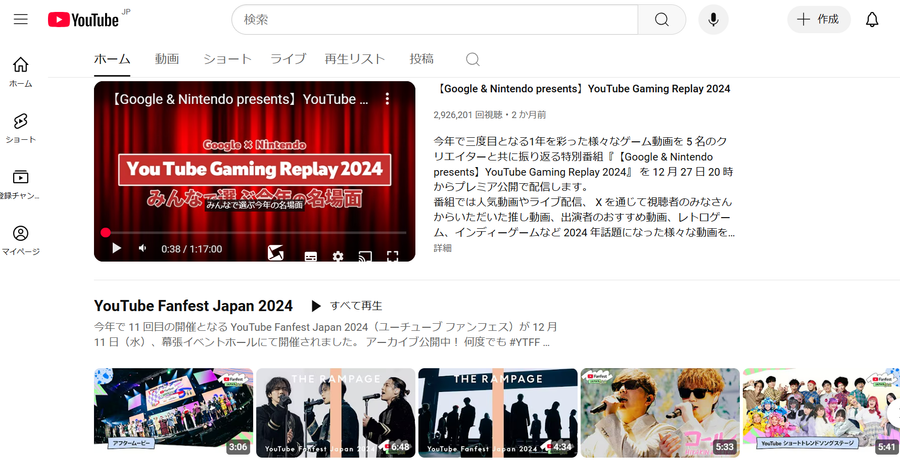Cast the video to a TV
Image resolution: width=900 pixels, height=461 pixels.
click(x=365, y=256)
